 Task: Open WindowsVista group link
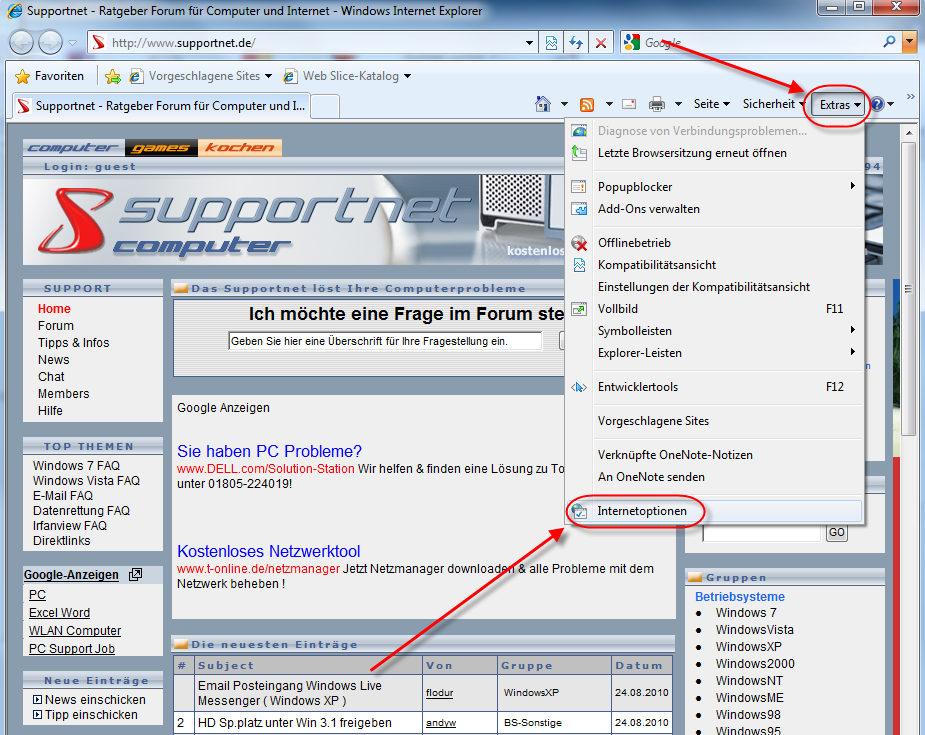[755, 630]
